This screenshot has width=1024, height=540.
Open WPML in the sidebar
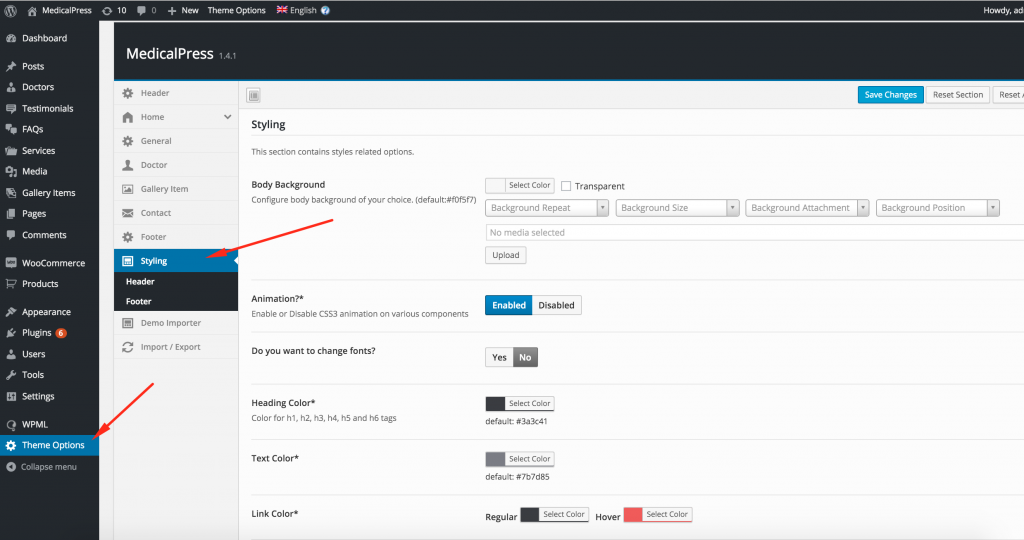point(35,424)
